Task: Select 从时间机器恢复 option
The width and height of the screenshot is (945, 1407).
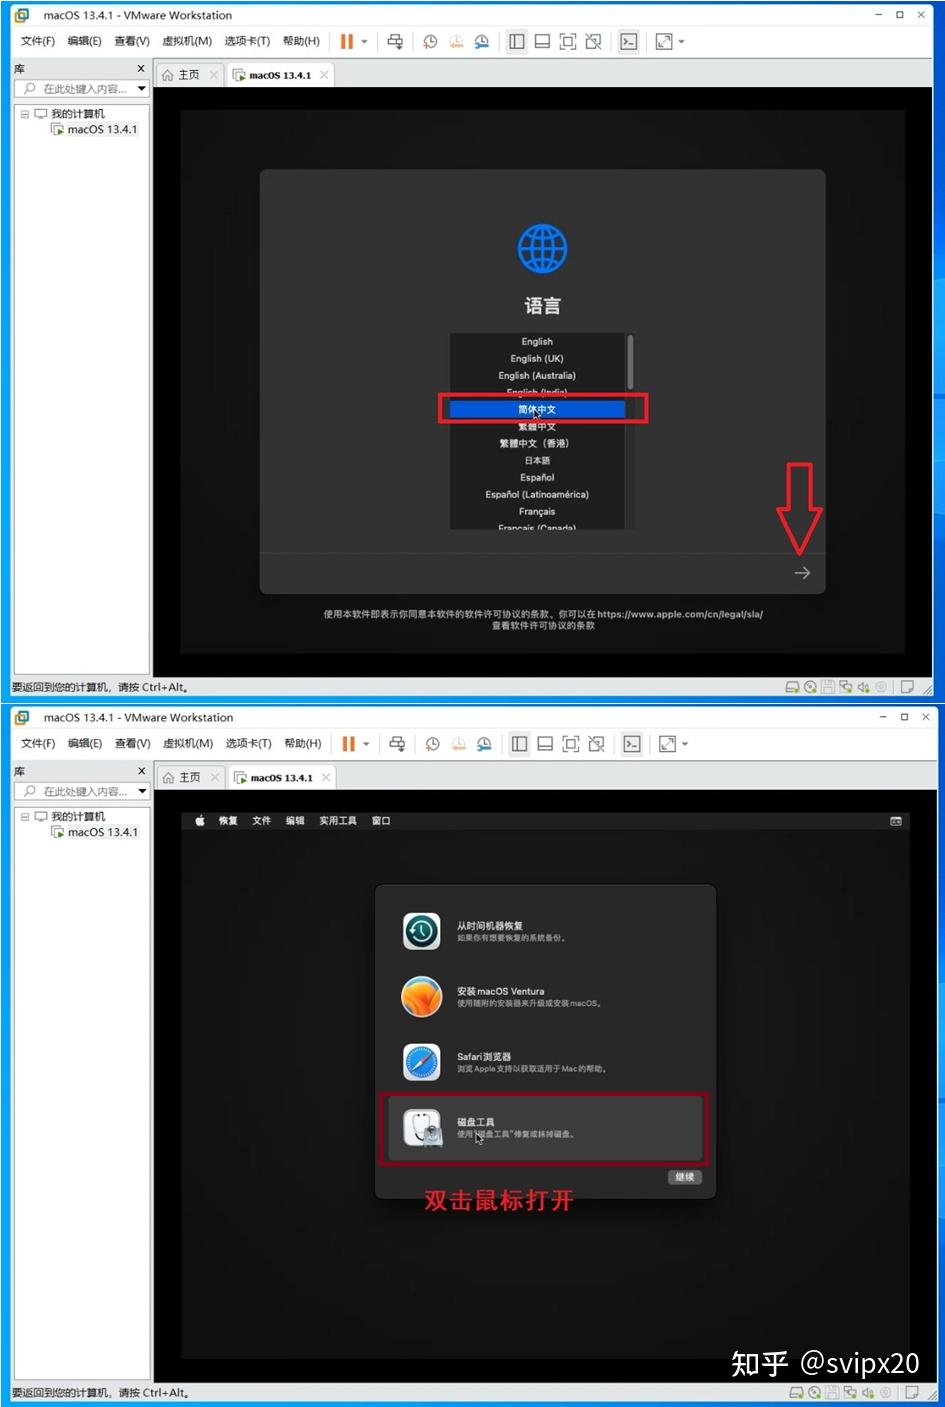Action: point(545,931)
